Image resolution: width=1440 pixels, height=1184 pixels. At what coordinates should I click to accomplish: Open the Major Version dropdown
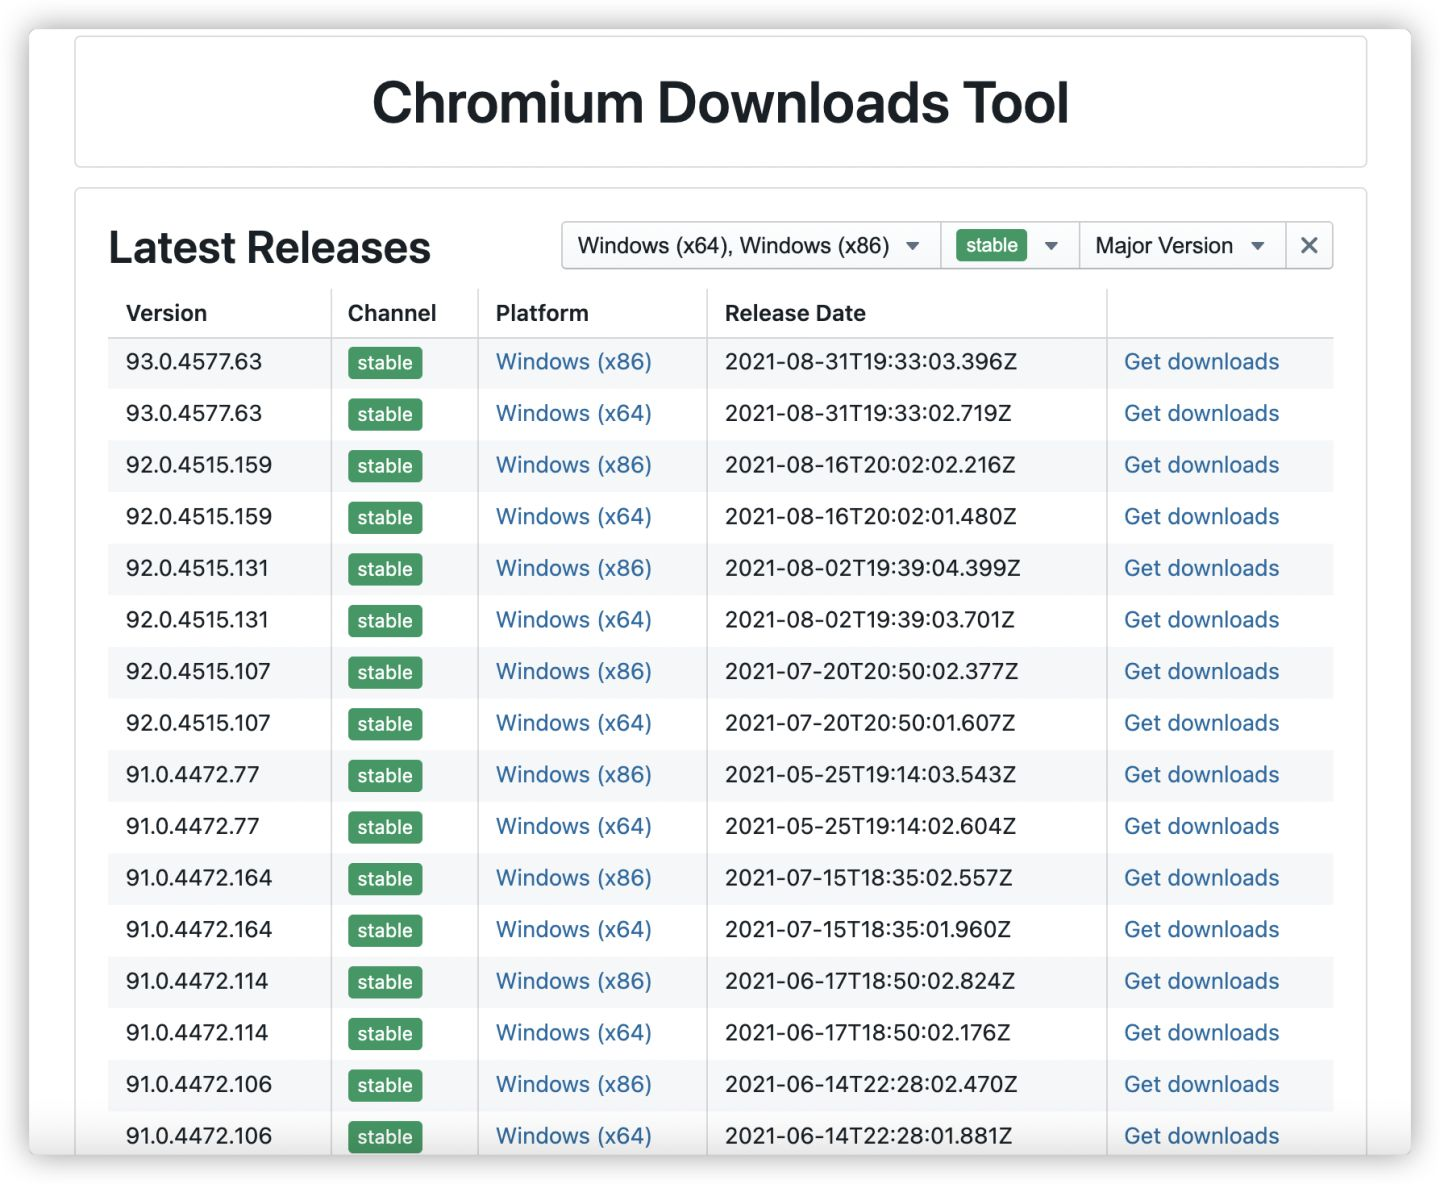point(1182,246)
